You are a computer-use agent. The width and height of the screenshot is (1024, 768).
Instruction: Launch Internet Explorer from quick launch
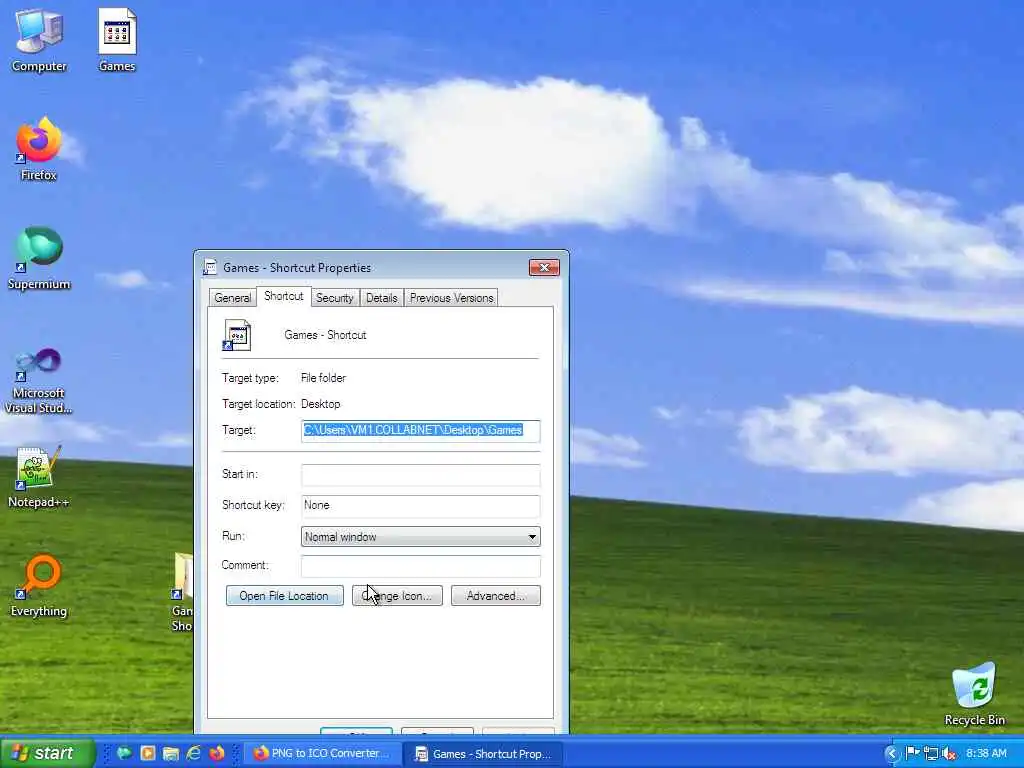click(193, 753)
